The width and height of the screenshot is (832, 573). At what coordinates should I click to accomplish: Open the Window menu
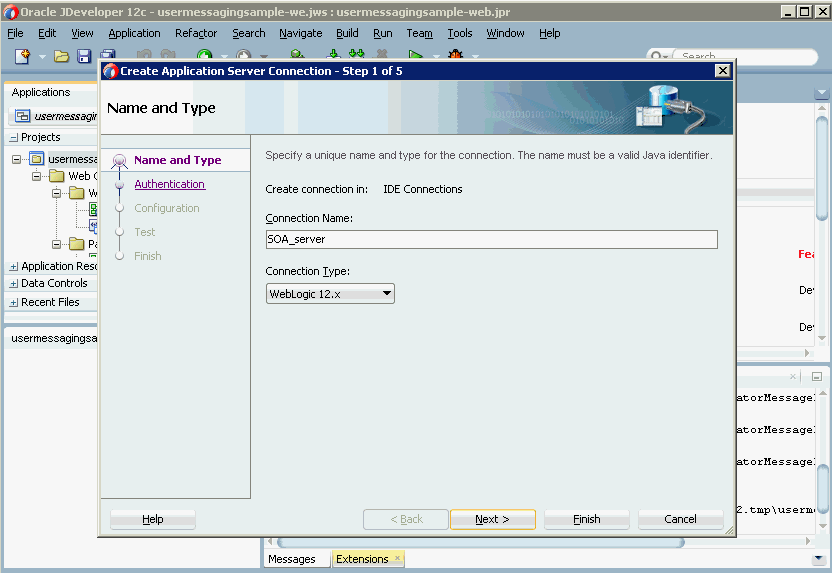pos(505,33)
